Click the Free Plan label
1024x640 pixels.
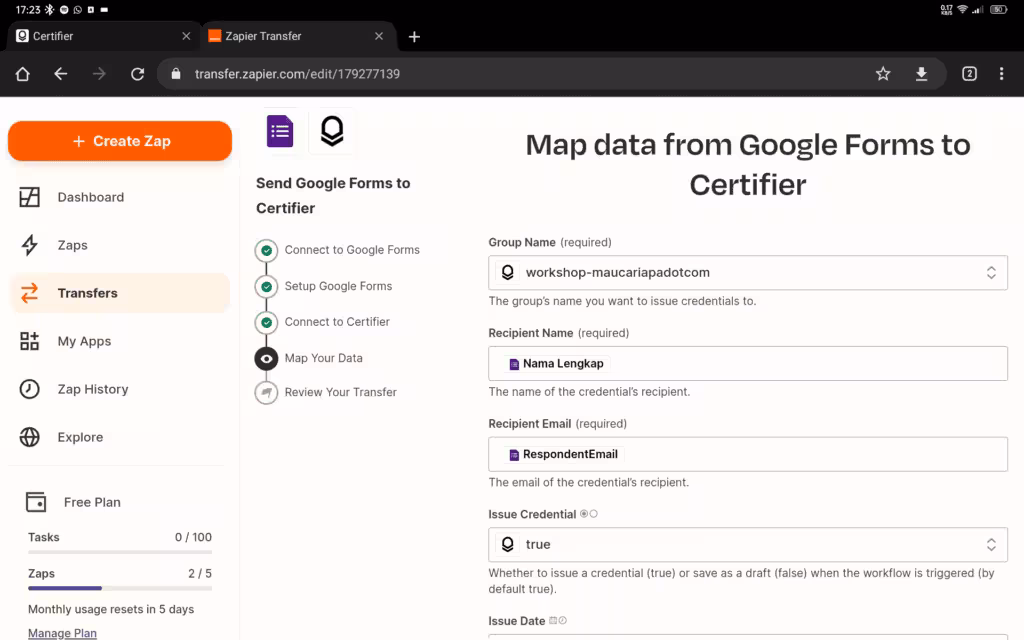pos(92,502)
